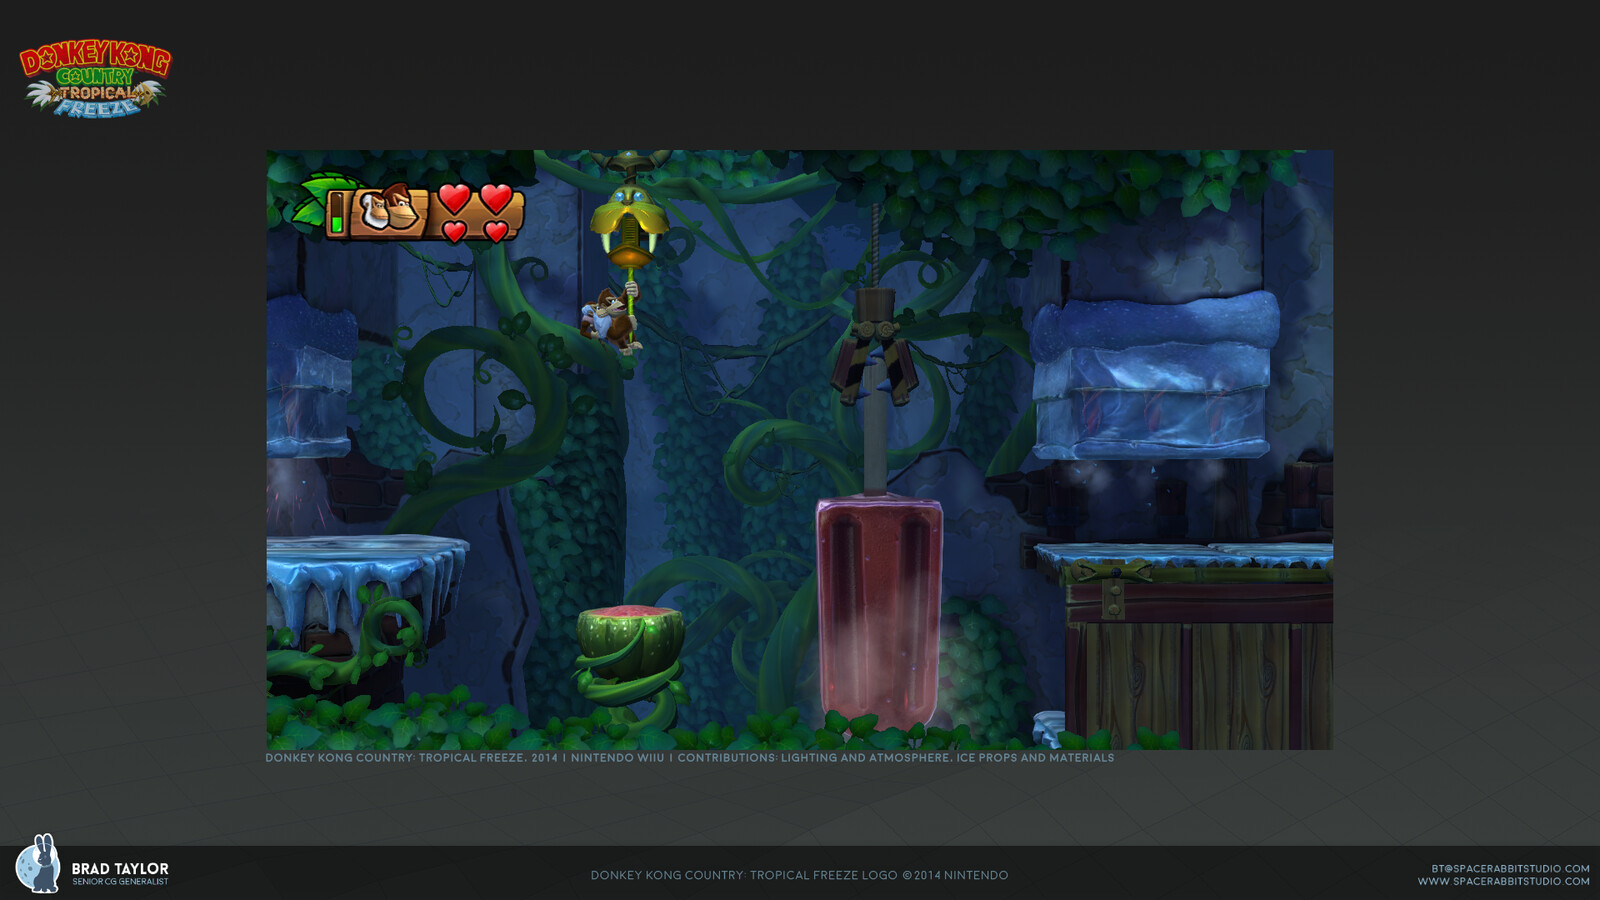Image resolution: width=1600 pixels, height=900 pixels.
Task: Click the Donkey Kong character portrait in HUD
Action: (388, 209)
